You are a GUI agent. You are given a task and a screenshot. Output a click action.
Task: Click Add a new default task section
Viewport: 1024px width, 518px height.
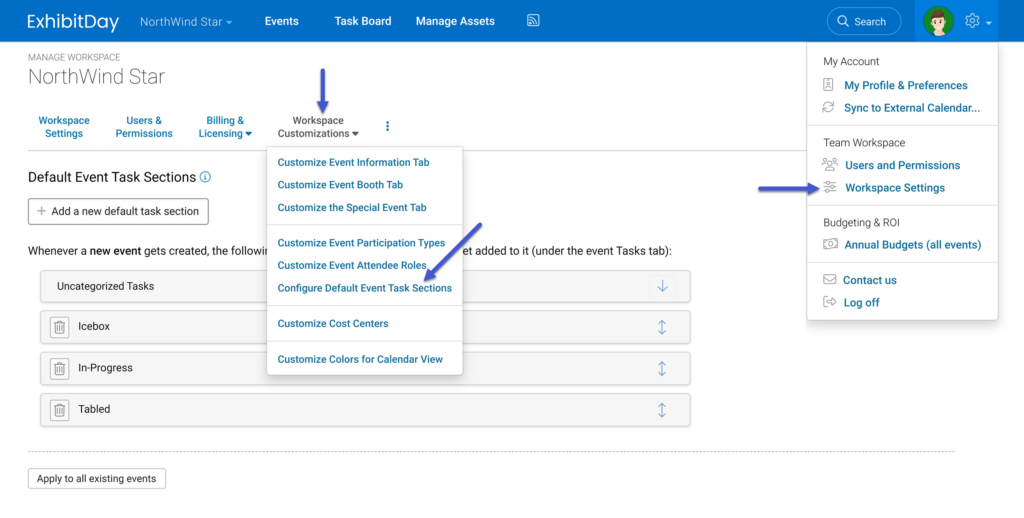(118, 212)
